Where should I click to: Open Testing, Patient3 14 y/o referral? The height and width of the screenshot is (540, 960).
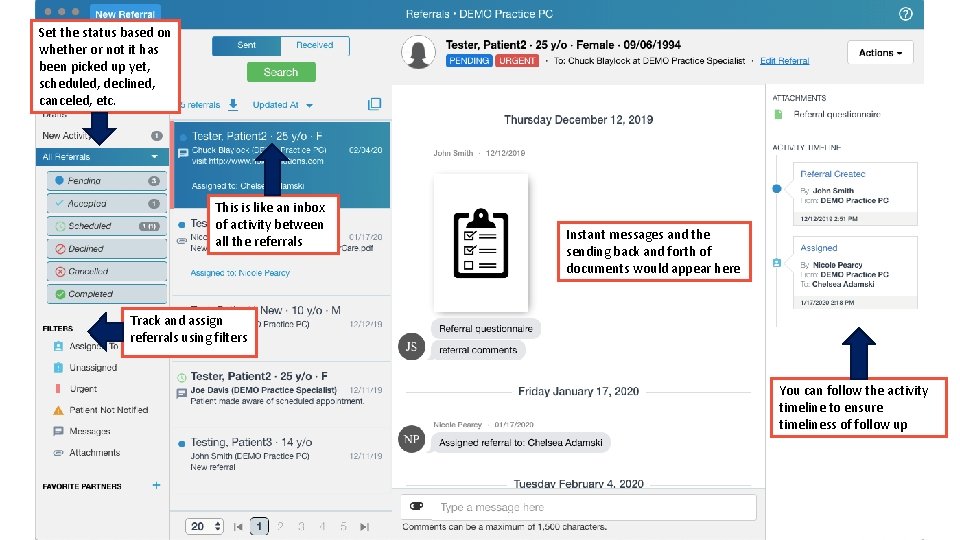click(281, 454)
